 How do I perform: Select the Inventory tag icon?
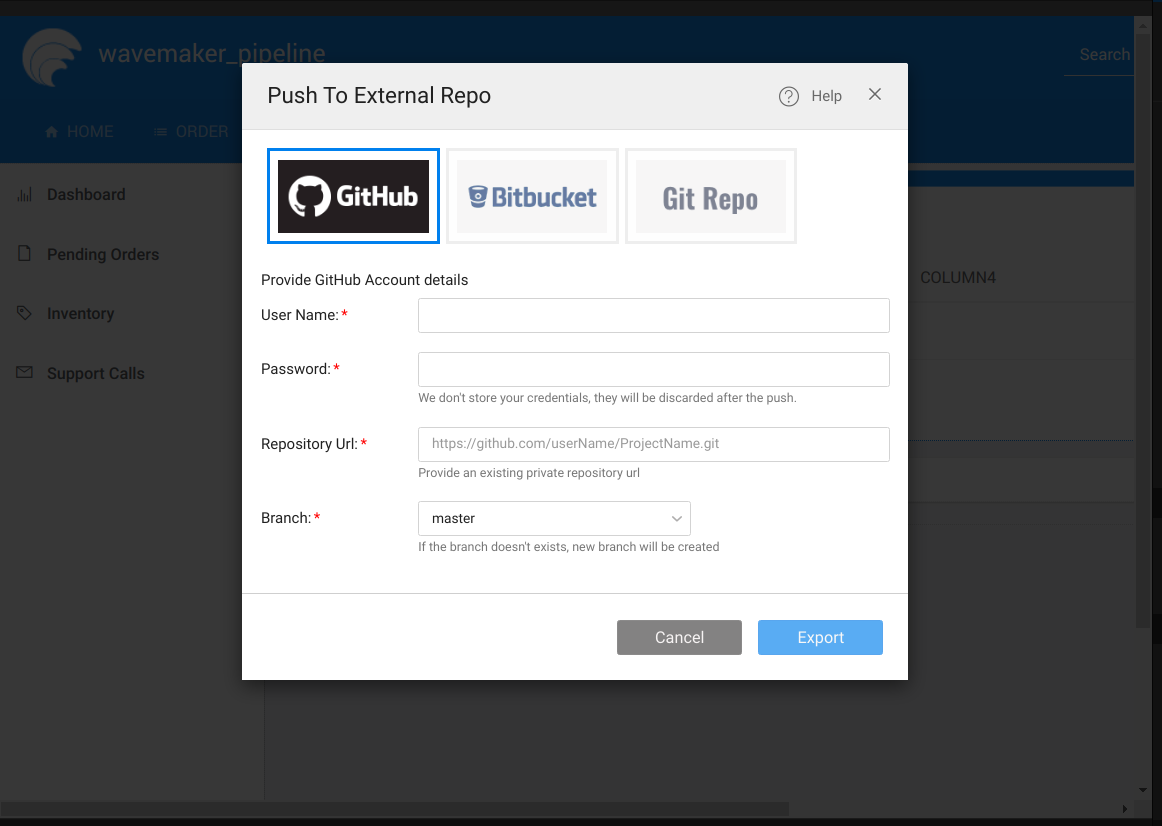[24, 313]
